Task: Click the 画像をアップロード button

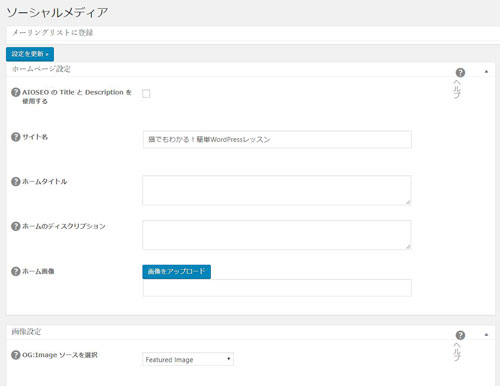Action: tap(177, 272)
